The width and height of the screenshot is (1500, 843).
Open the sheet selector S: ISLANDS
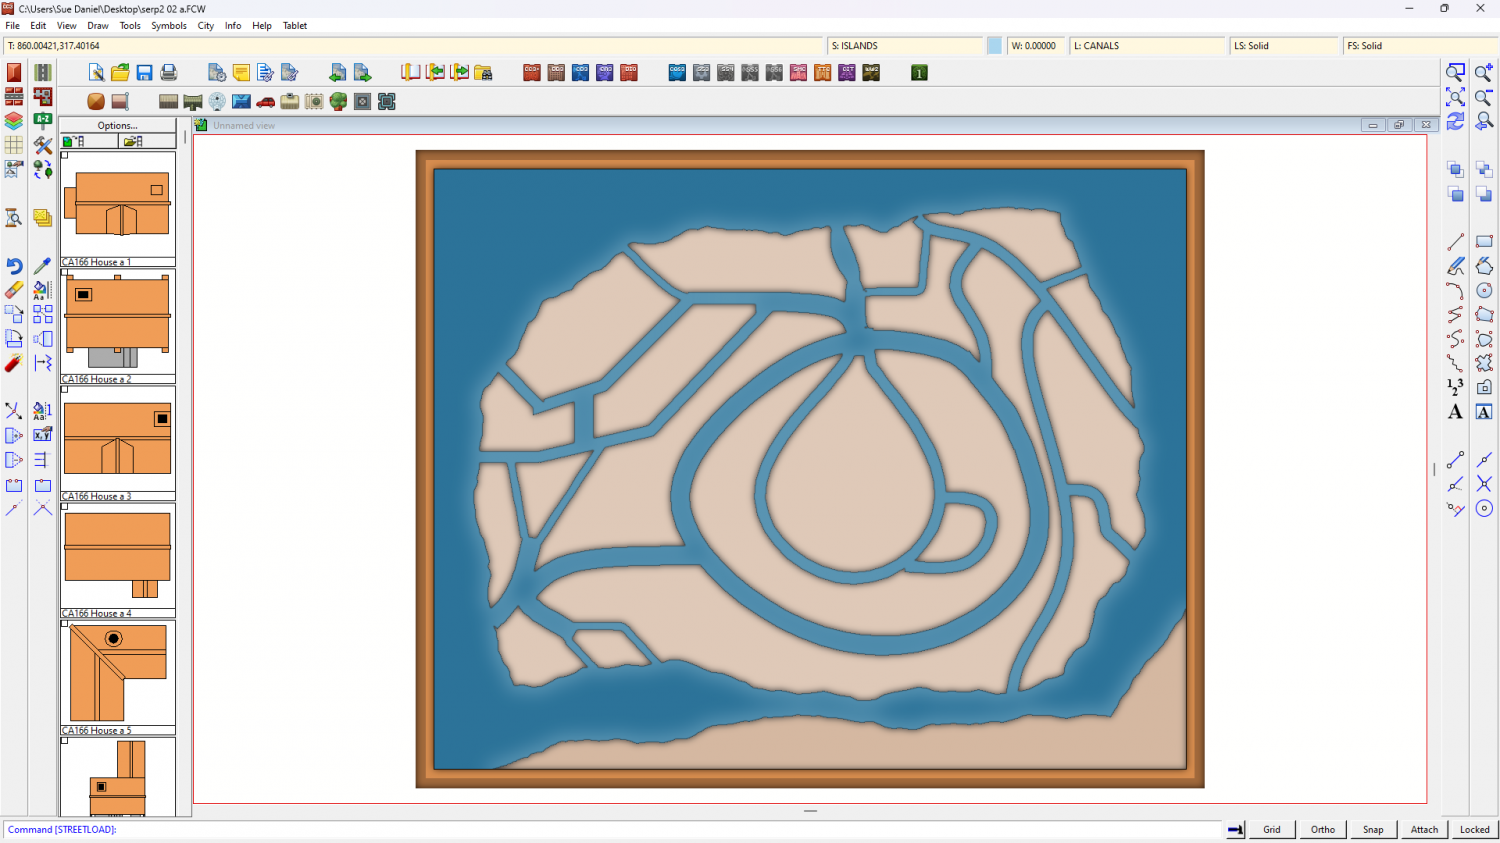point(906,46)
